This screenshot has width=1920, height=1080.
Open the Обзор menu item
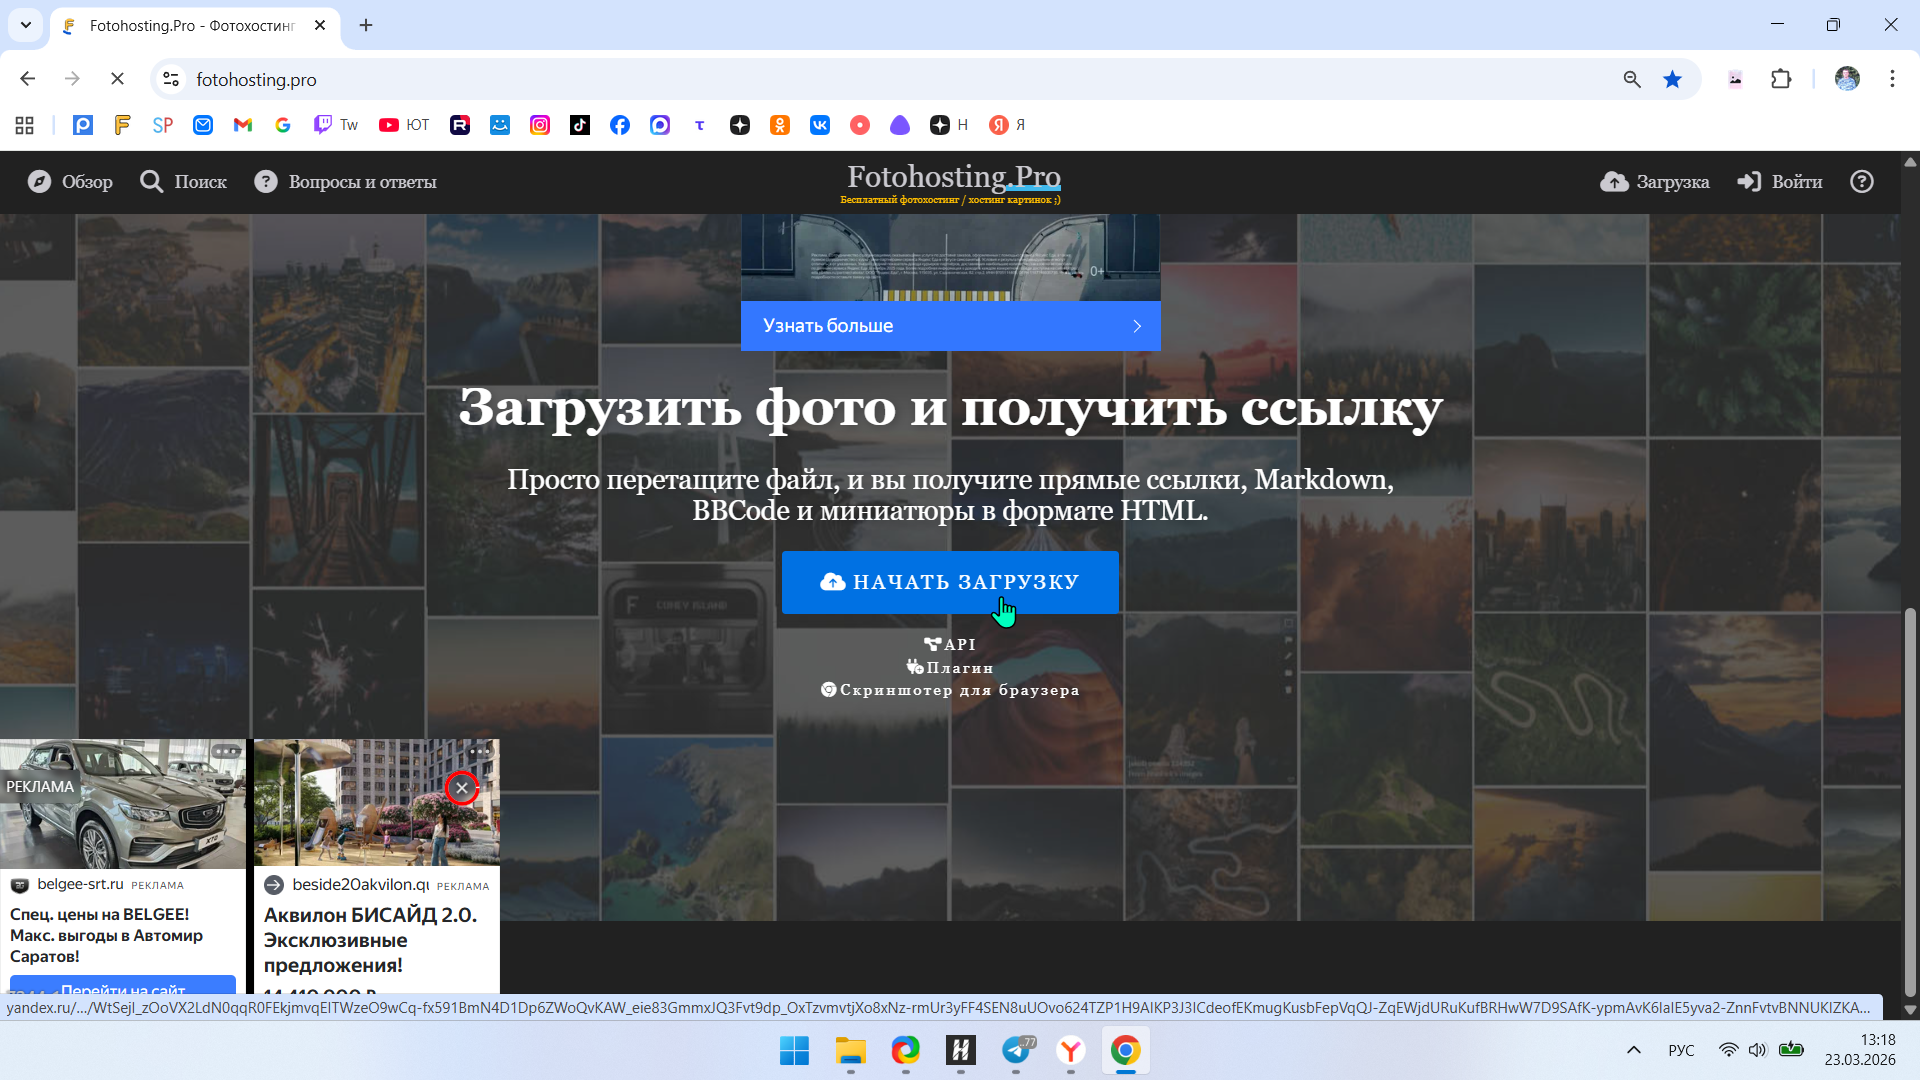[x=70, y=182]
